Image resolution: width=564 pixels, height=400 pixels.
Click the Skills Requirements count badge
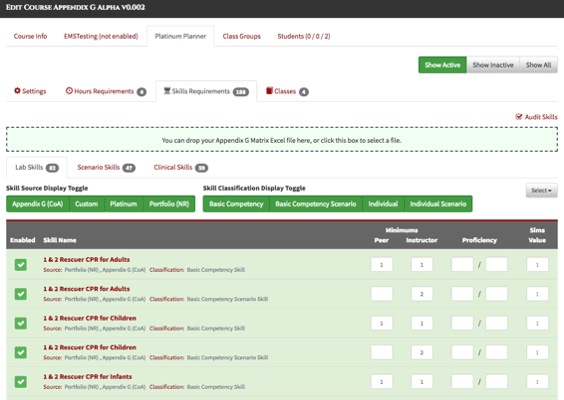pos(241,92)
